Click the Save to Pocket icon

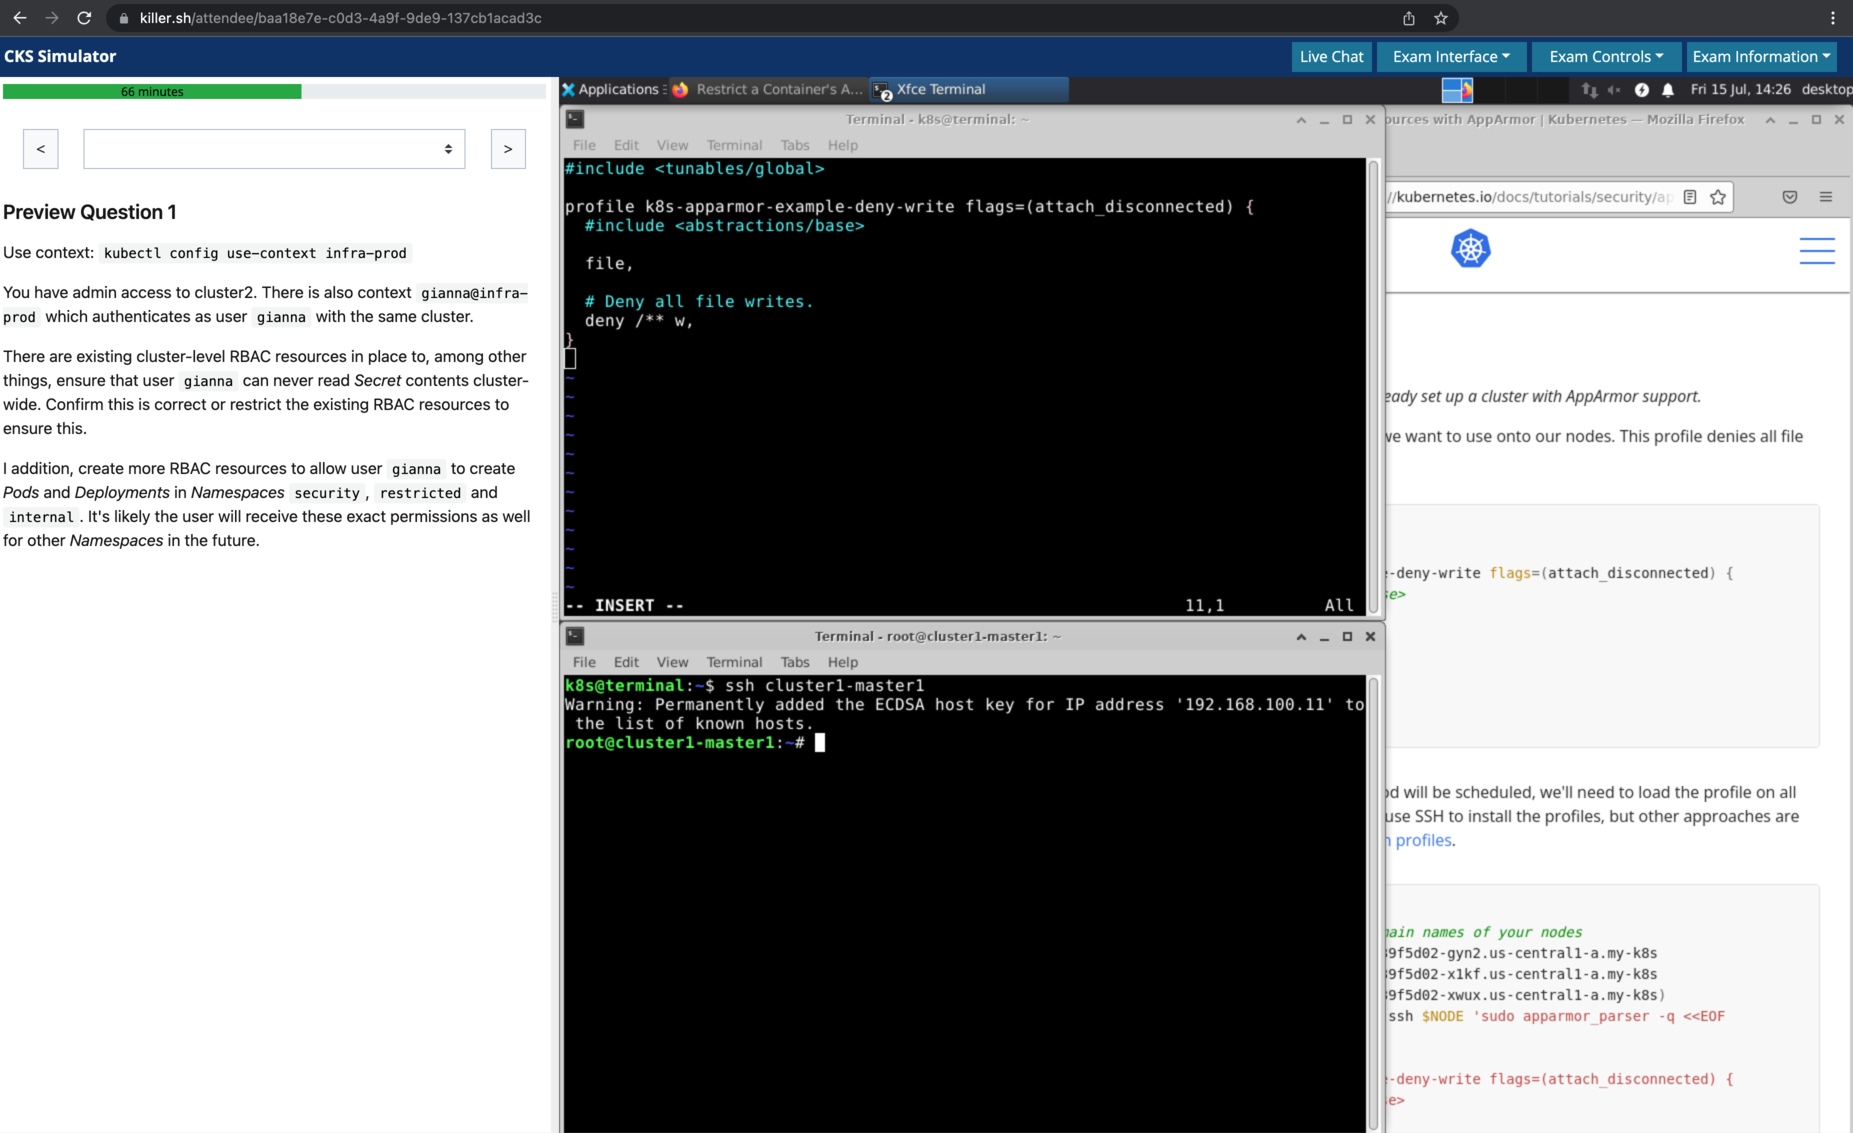click(x=1790, y=197)
